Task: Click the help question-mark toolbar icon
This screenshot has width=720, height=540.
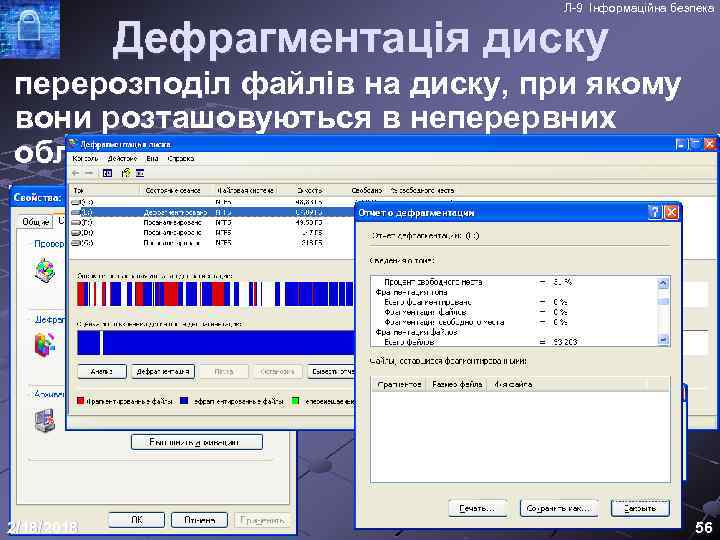Action: tap(126, 173)
